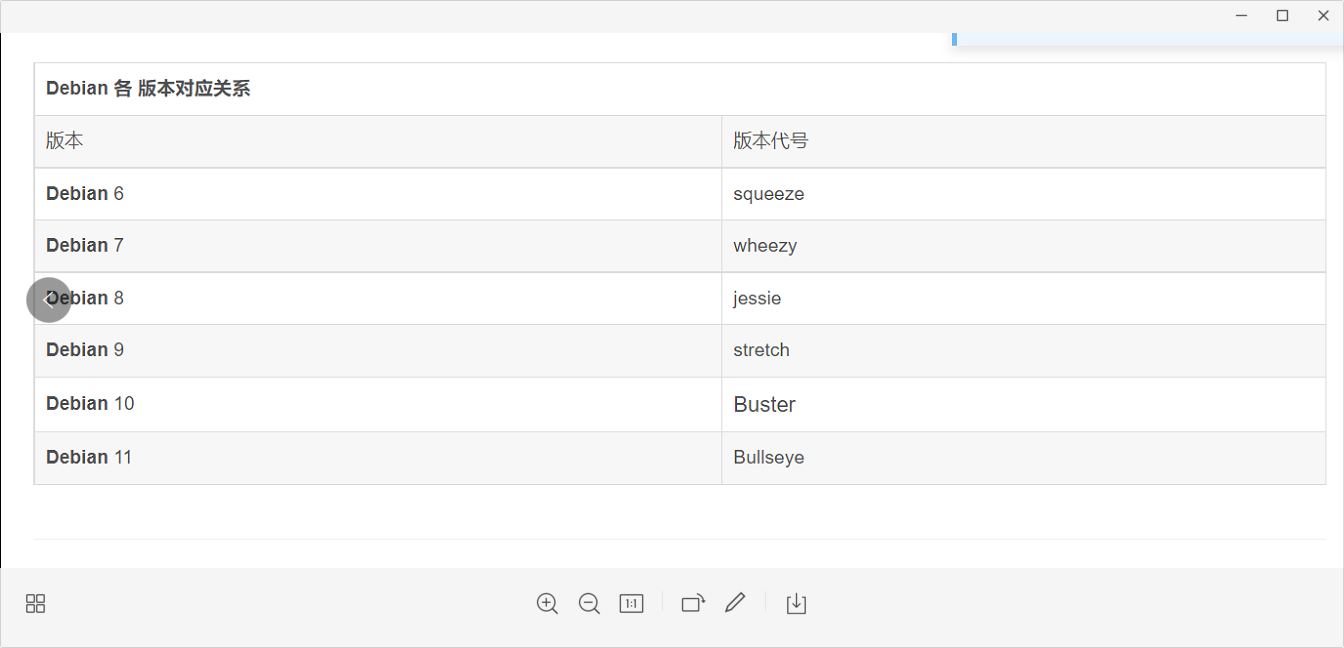Select the "Debian 9" cell
Viewport: 1344px width, 648px height.
coord(378,350)
